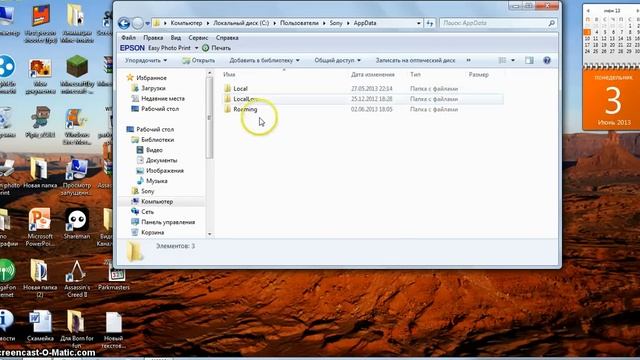Click the navigation pane scroll down arrow
Image resolution: width=640 pixels, height=360 pixels.
210,234
